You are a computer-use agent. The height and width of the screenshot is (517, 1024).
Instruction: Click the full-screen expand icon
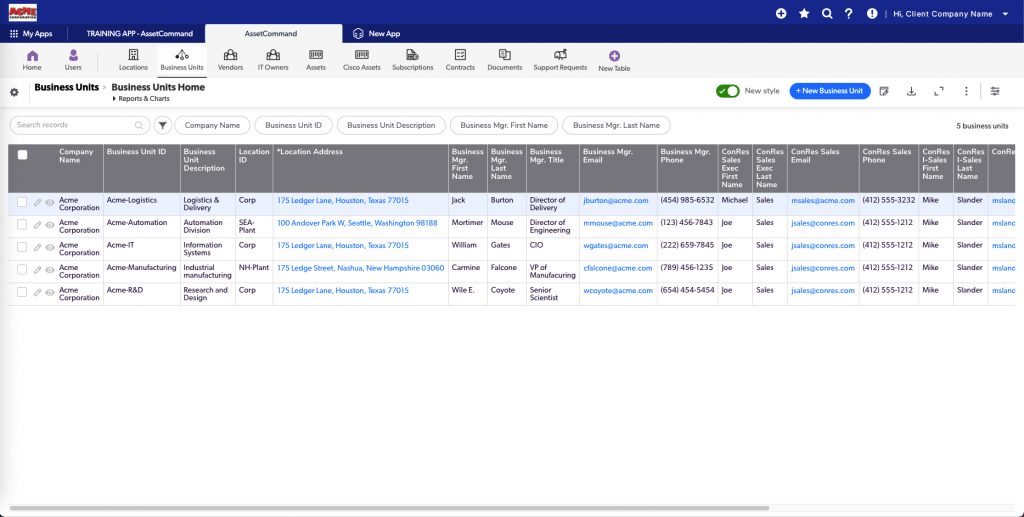[x=938, y=91]
